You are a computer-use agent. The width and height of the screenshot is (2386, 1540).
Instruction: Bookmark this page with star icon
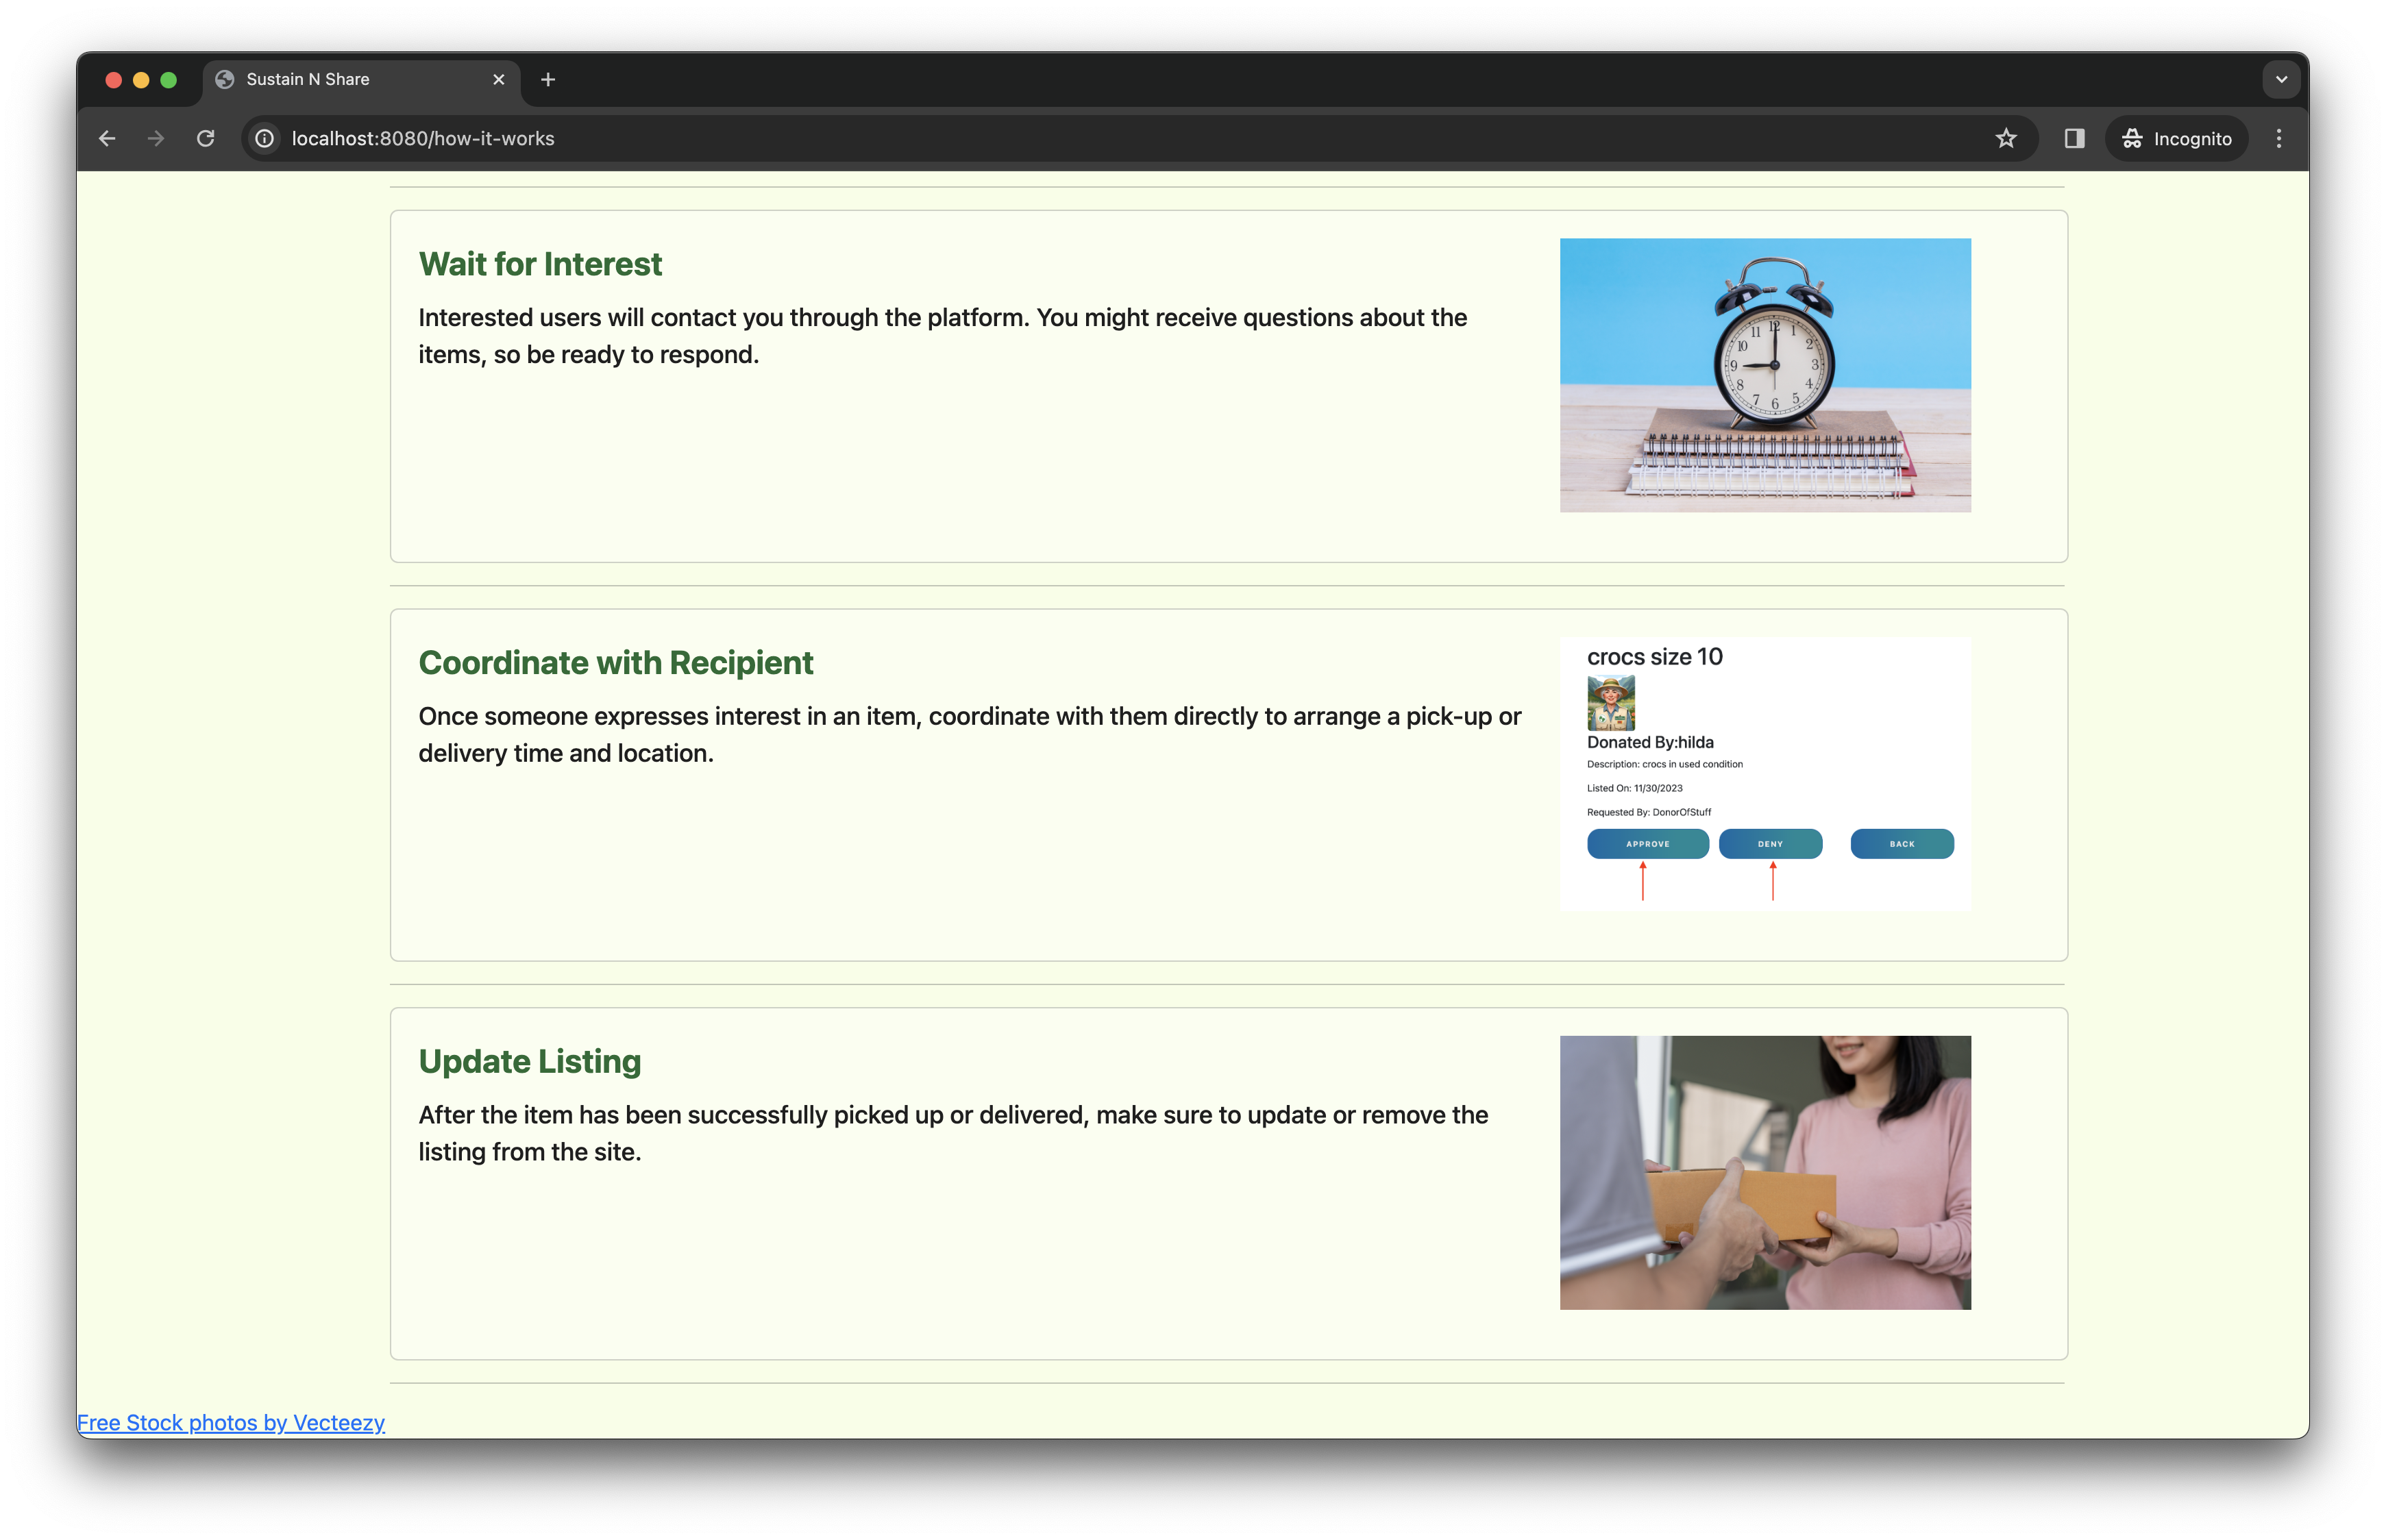pos(2006,139)
